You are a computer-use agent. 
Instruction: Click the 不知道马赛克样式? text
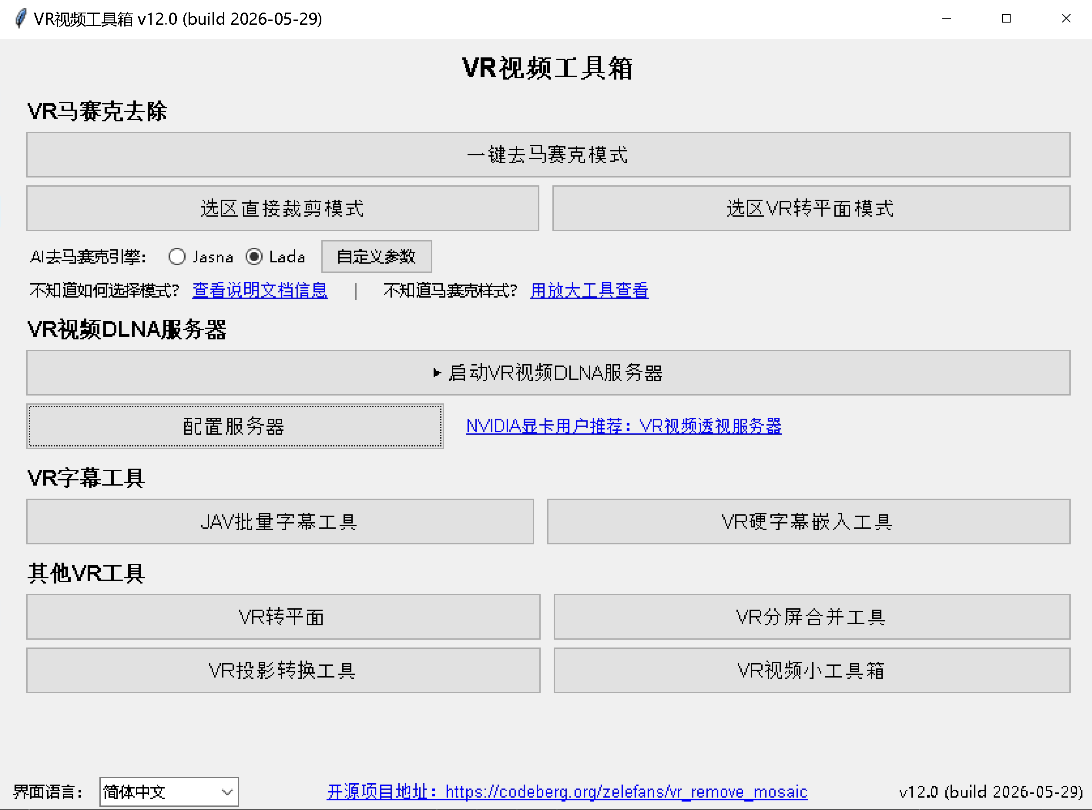click(x=451, y=290)
